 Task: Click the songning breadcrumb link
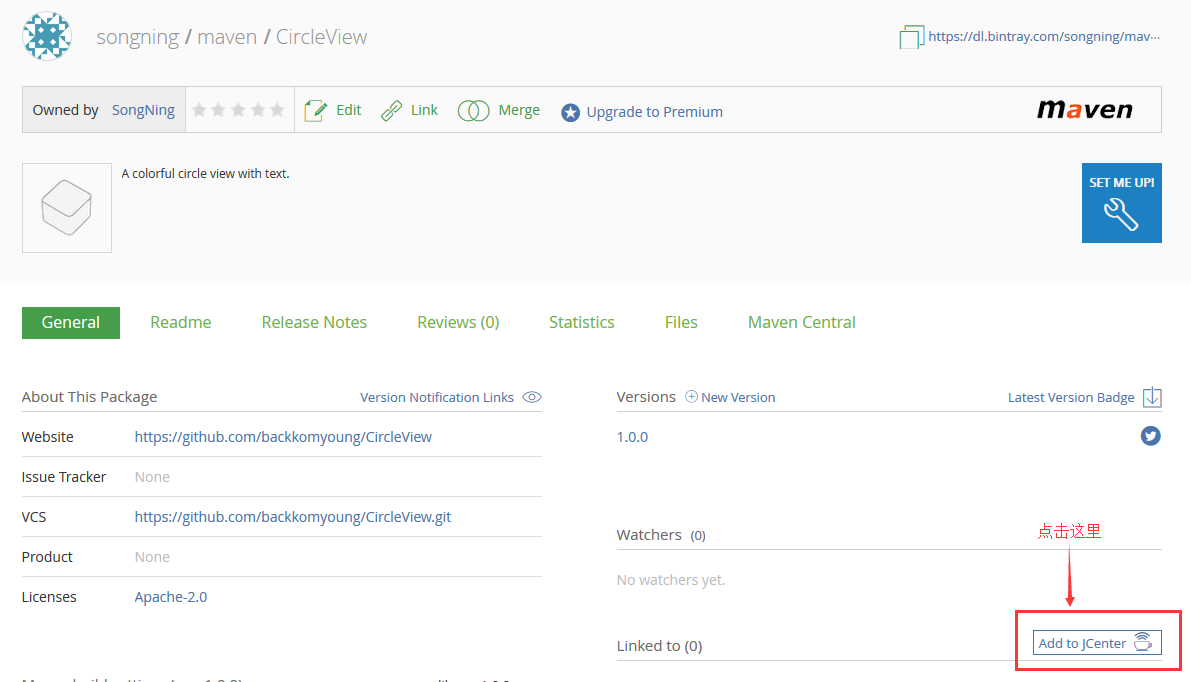coord(137,36)
